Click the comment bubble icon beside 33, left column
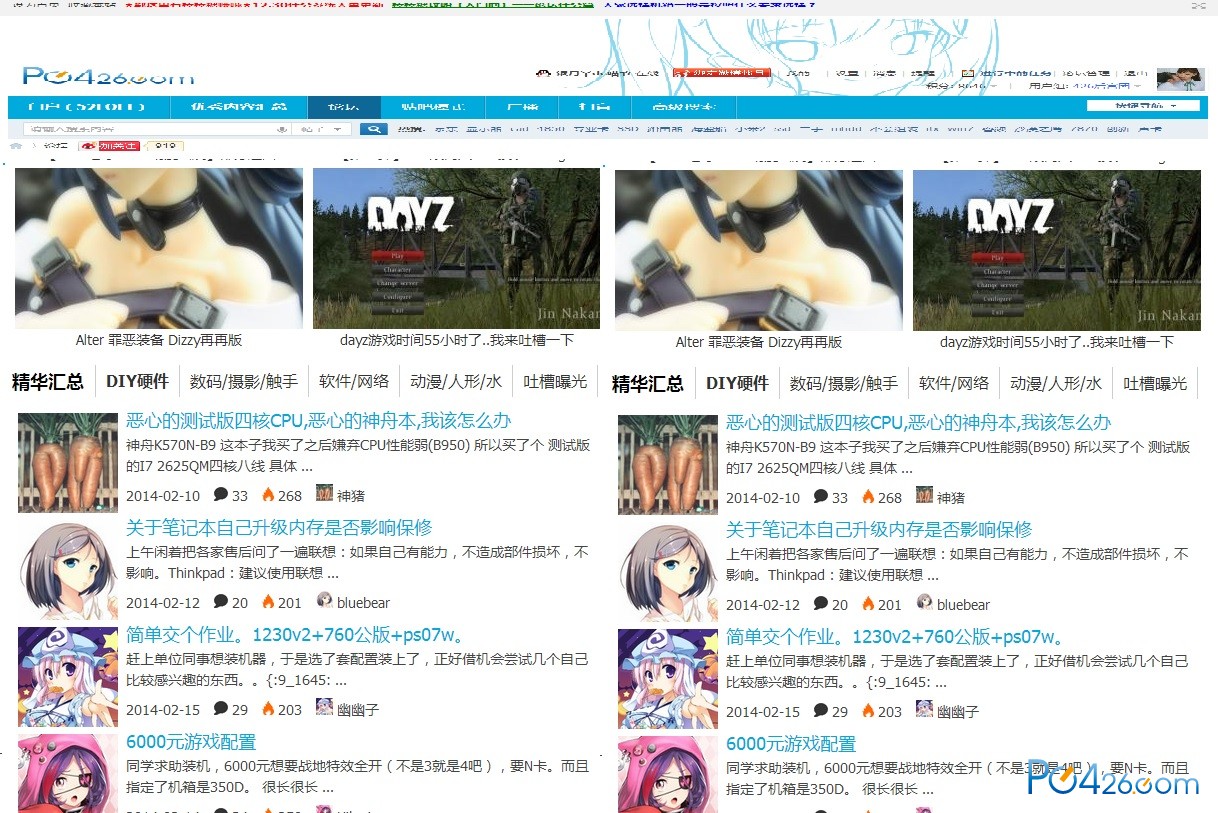Screen dimensions: 1218x813 221,494
